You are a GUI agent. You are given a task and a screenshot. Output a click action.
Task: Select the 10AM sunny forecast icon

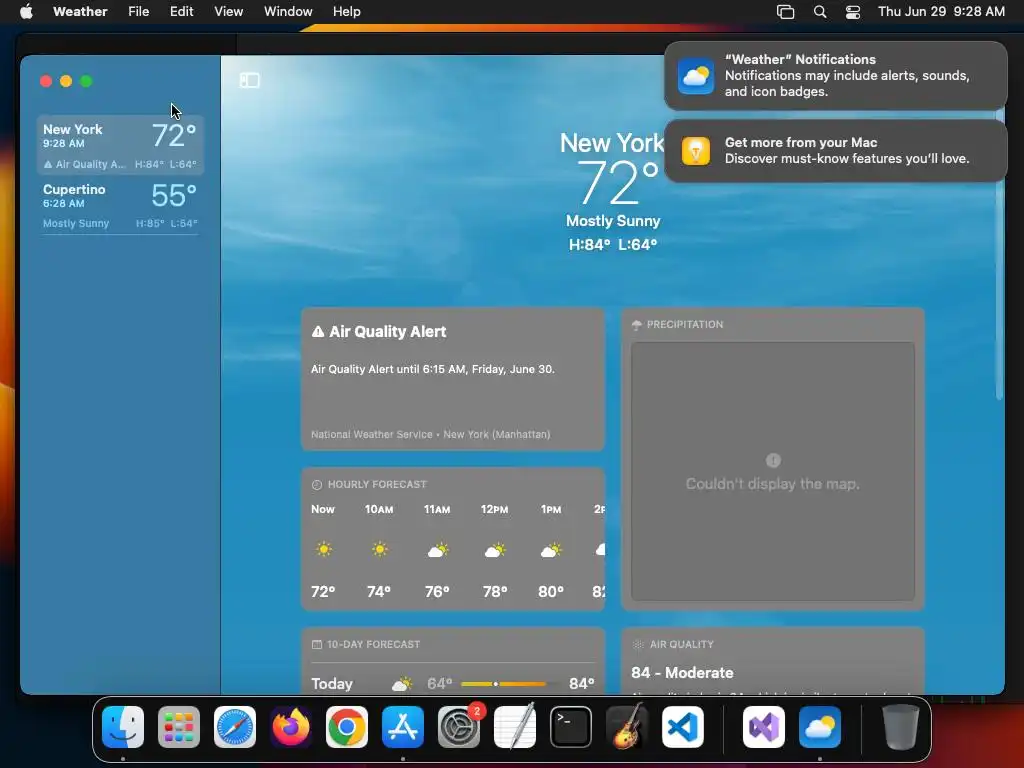379,549
